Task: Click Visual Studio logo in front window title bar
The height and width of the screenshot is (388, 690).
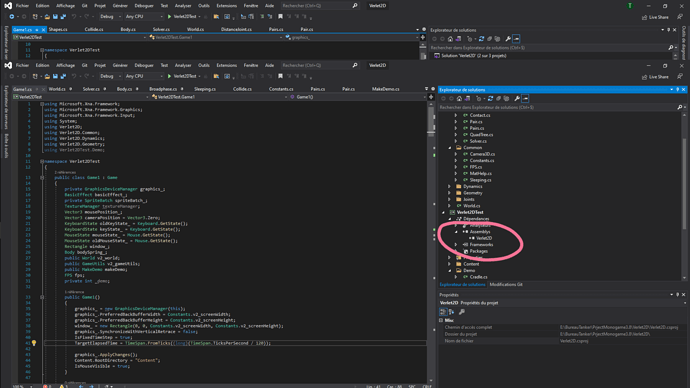Action: (x=8, y=65)
